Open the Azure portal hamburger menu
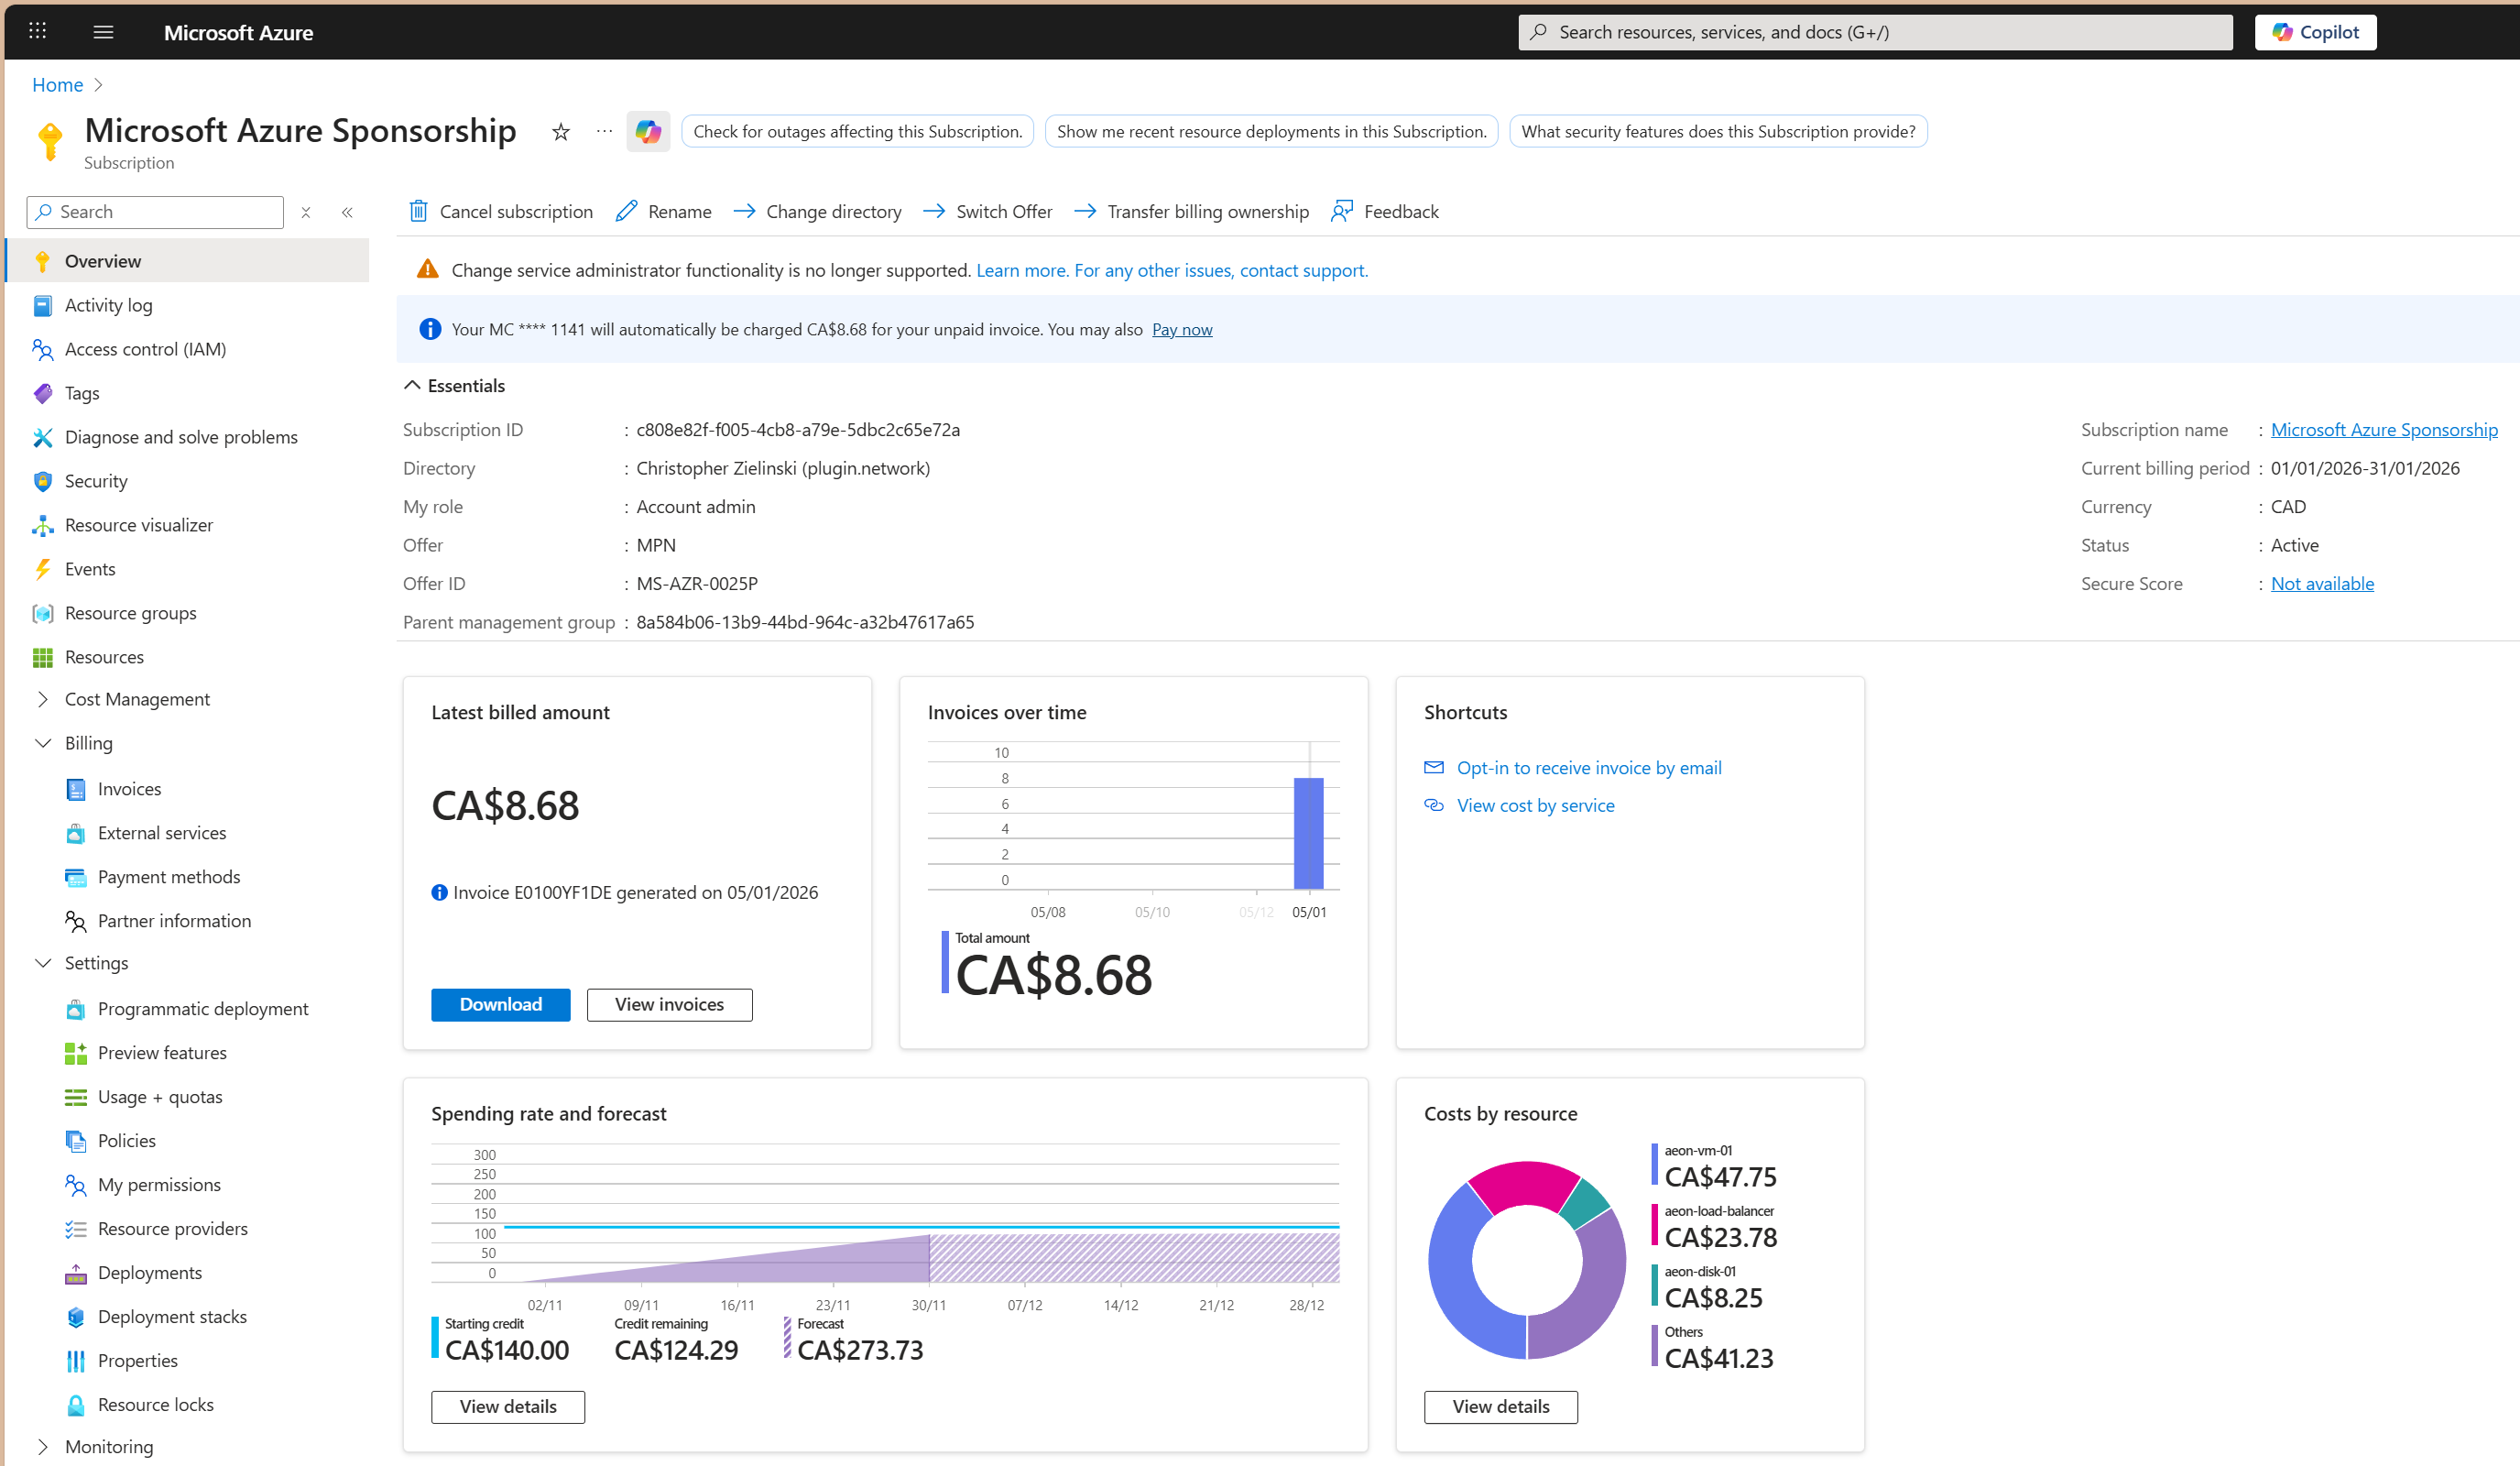This screenshot has width=2520, height=1466. [x=103, y=31]
